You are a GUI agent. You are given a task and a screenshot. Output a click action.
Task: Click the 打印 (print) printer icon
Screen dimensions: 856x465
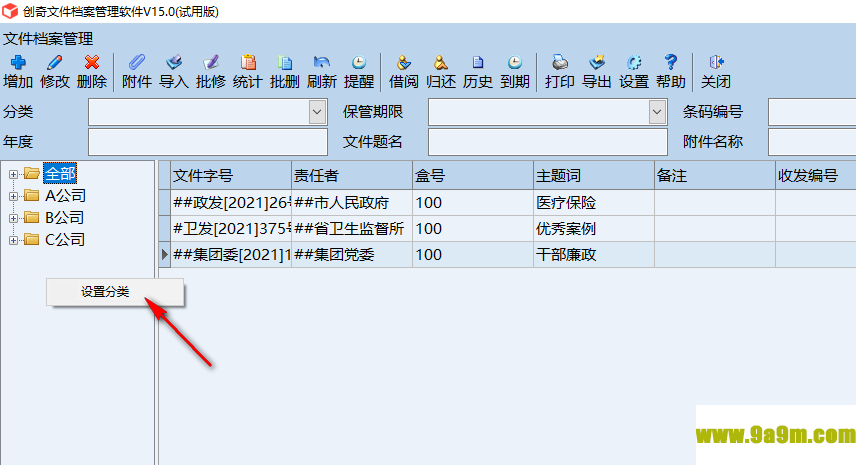(560, 63)
